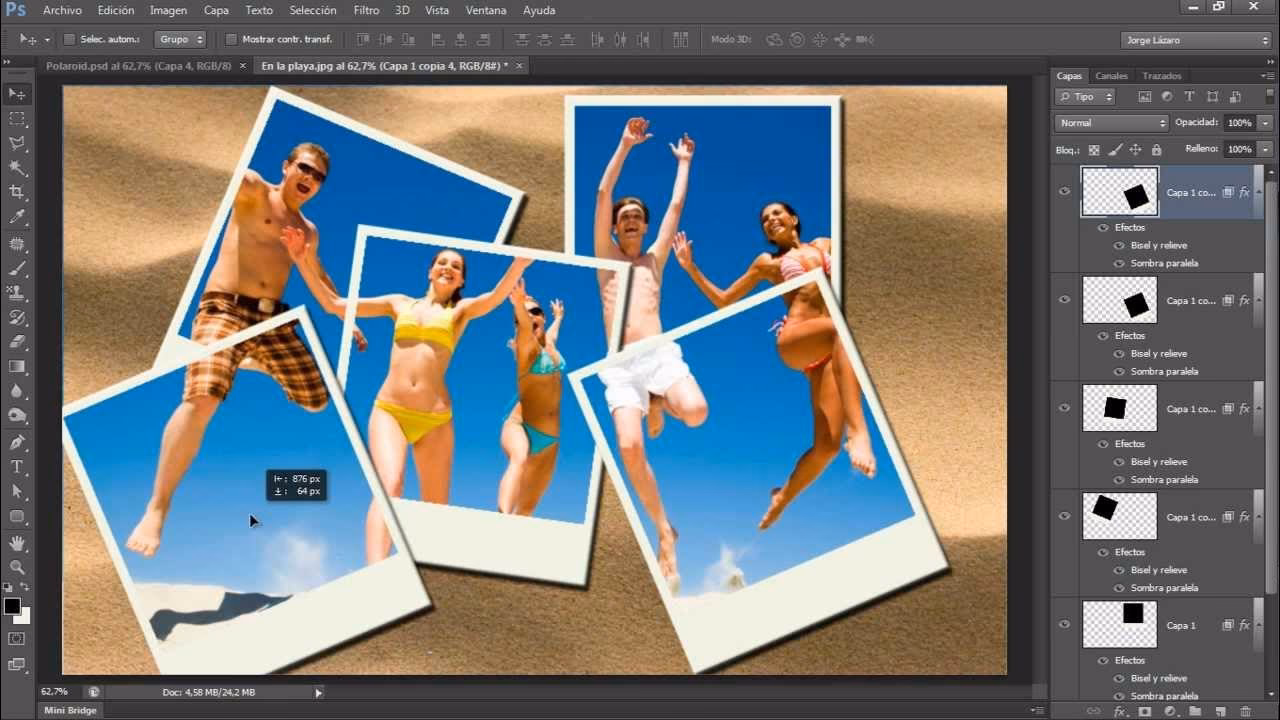
Task: Select the Lasso tool
Action: pos(15,143)
